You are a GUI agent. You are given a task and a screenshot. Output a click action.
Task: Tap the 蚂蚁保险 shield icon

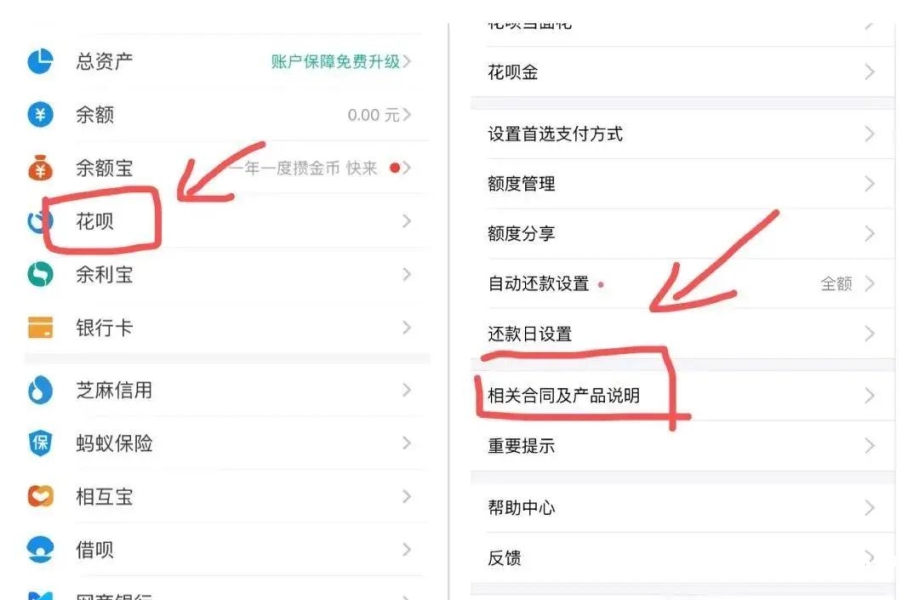click(40, 443)
